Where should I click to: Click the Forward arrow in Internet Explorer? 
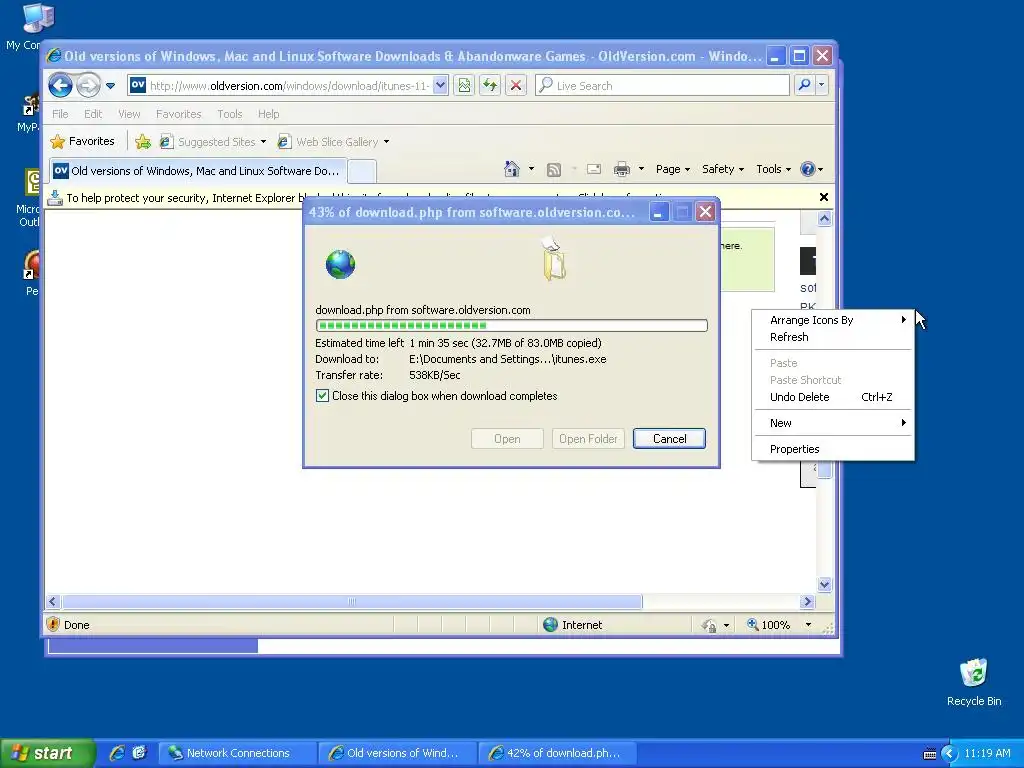click(88, 86)
